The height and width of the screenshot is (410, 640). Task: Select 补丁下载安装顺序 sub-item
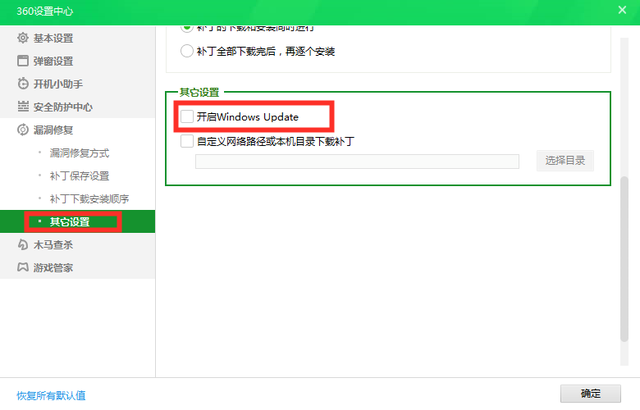pos(89,199)
